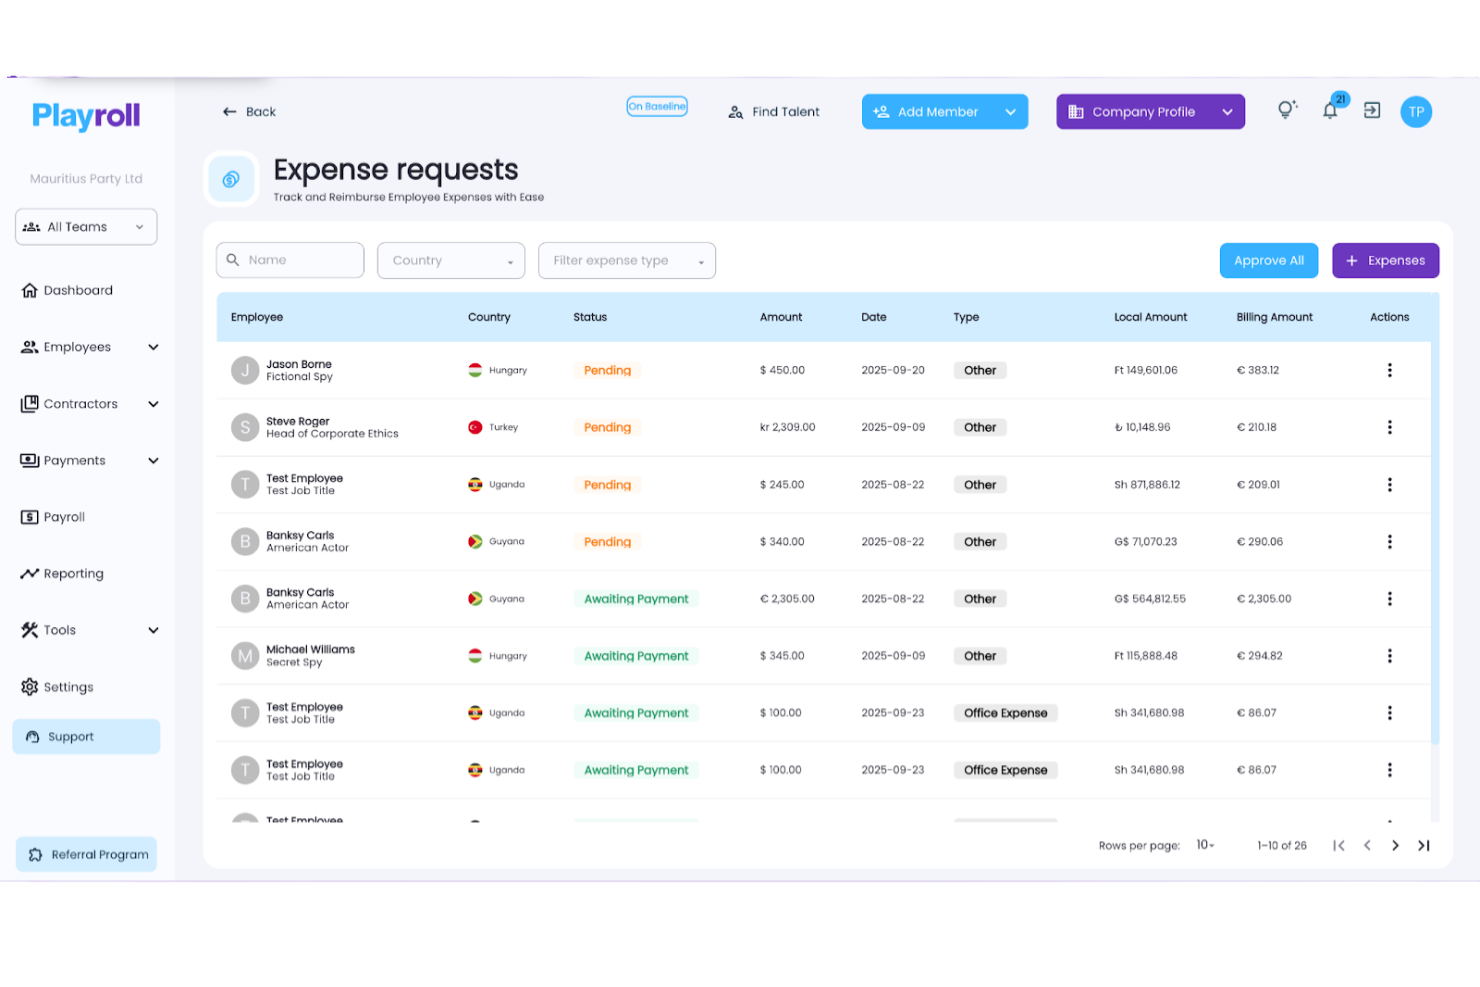Click the logout icon near the avatar
Viewport: 1480px width, 987px height.
1372,111
